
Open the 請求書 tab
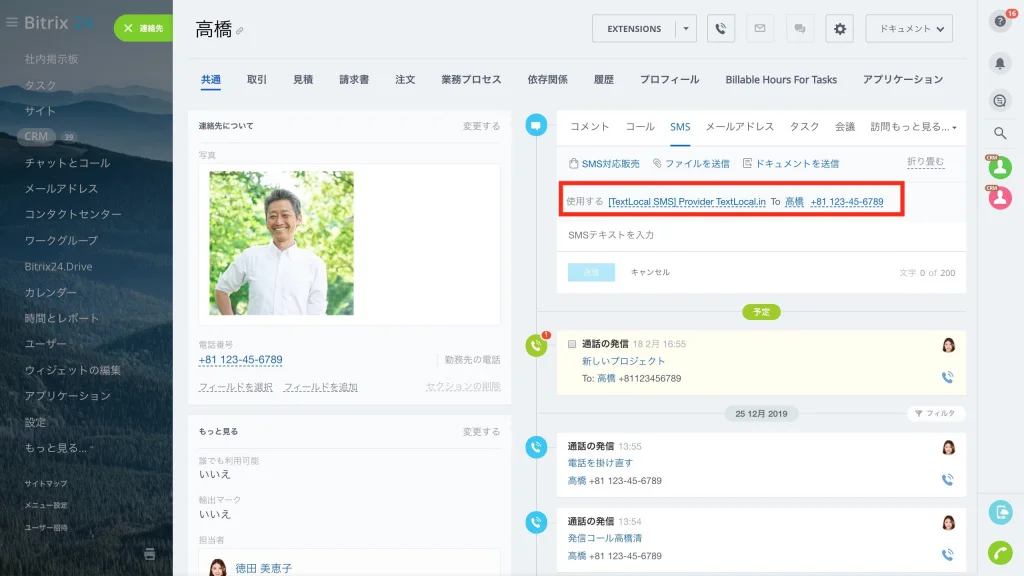(354, 80)
